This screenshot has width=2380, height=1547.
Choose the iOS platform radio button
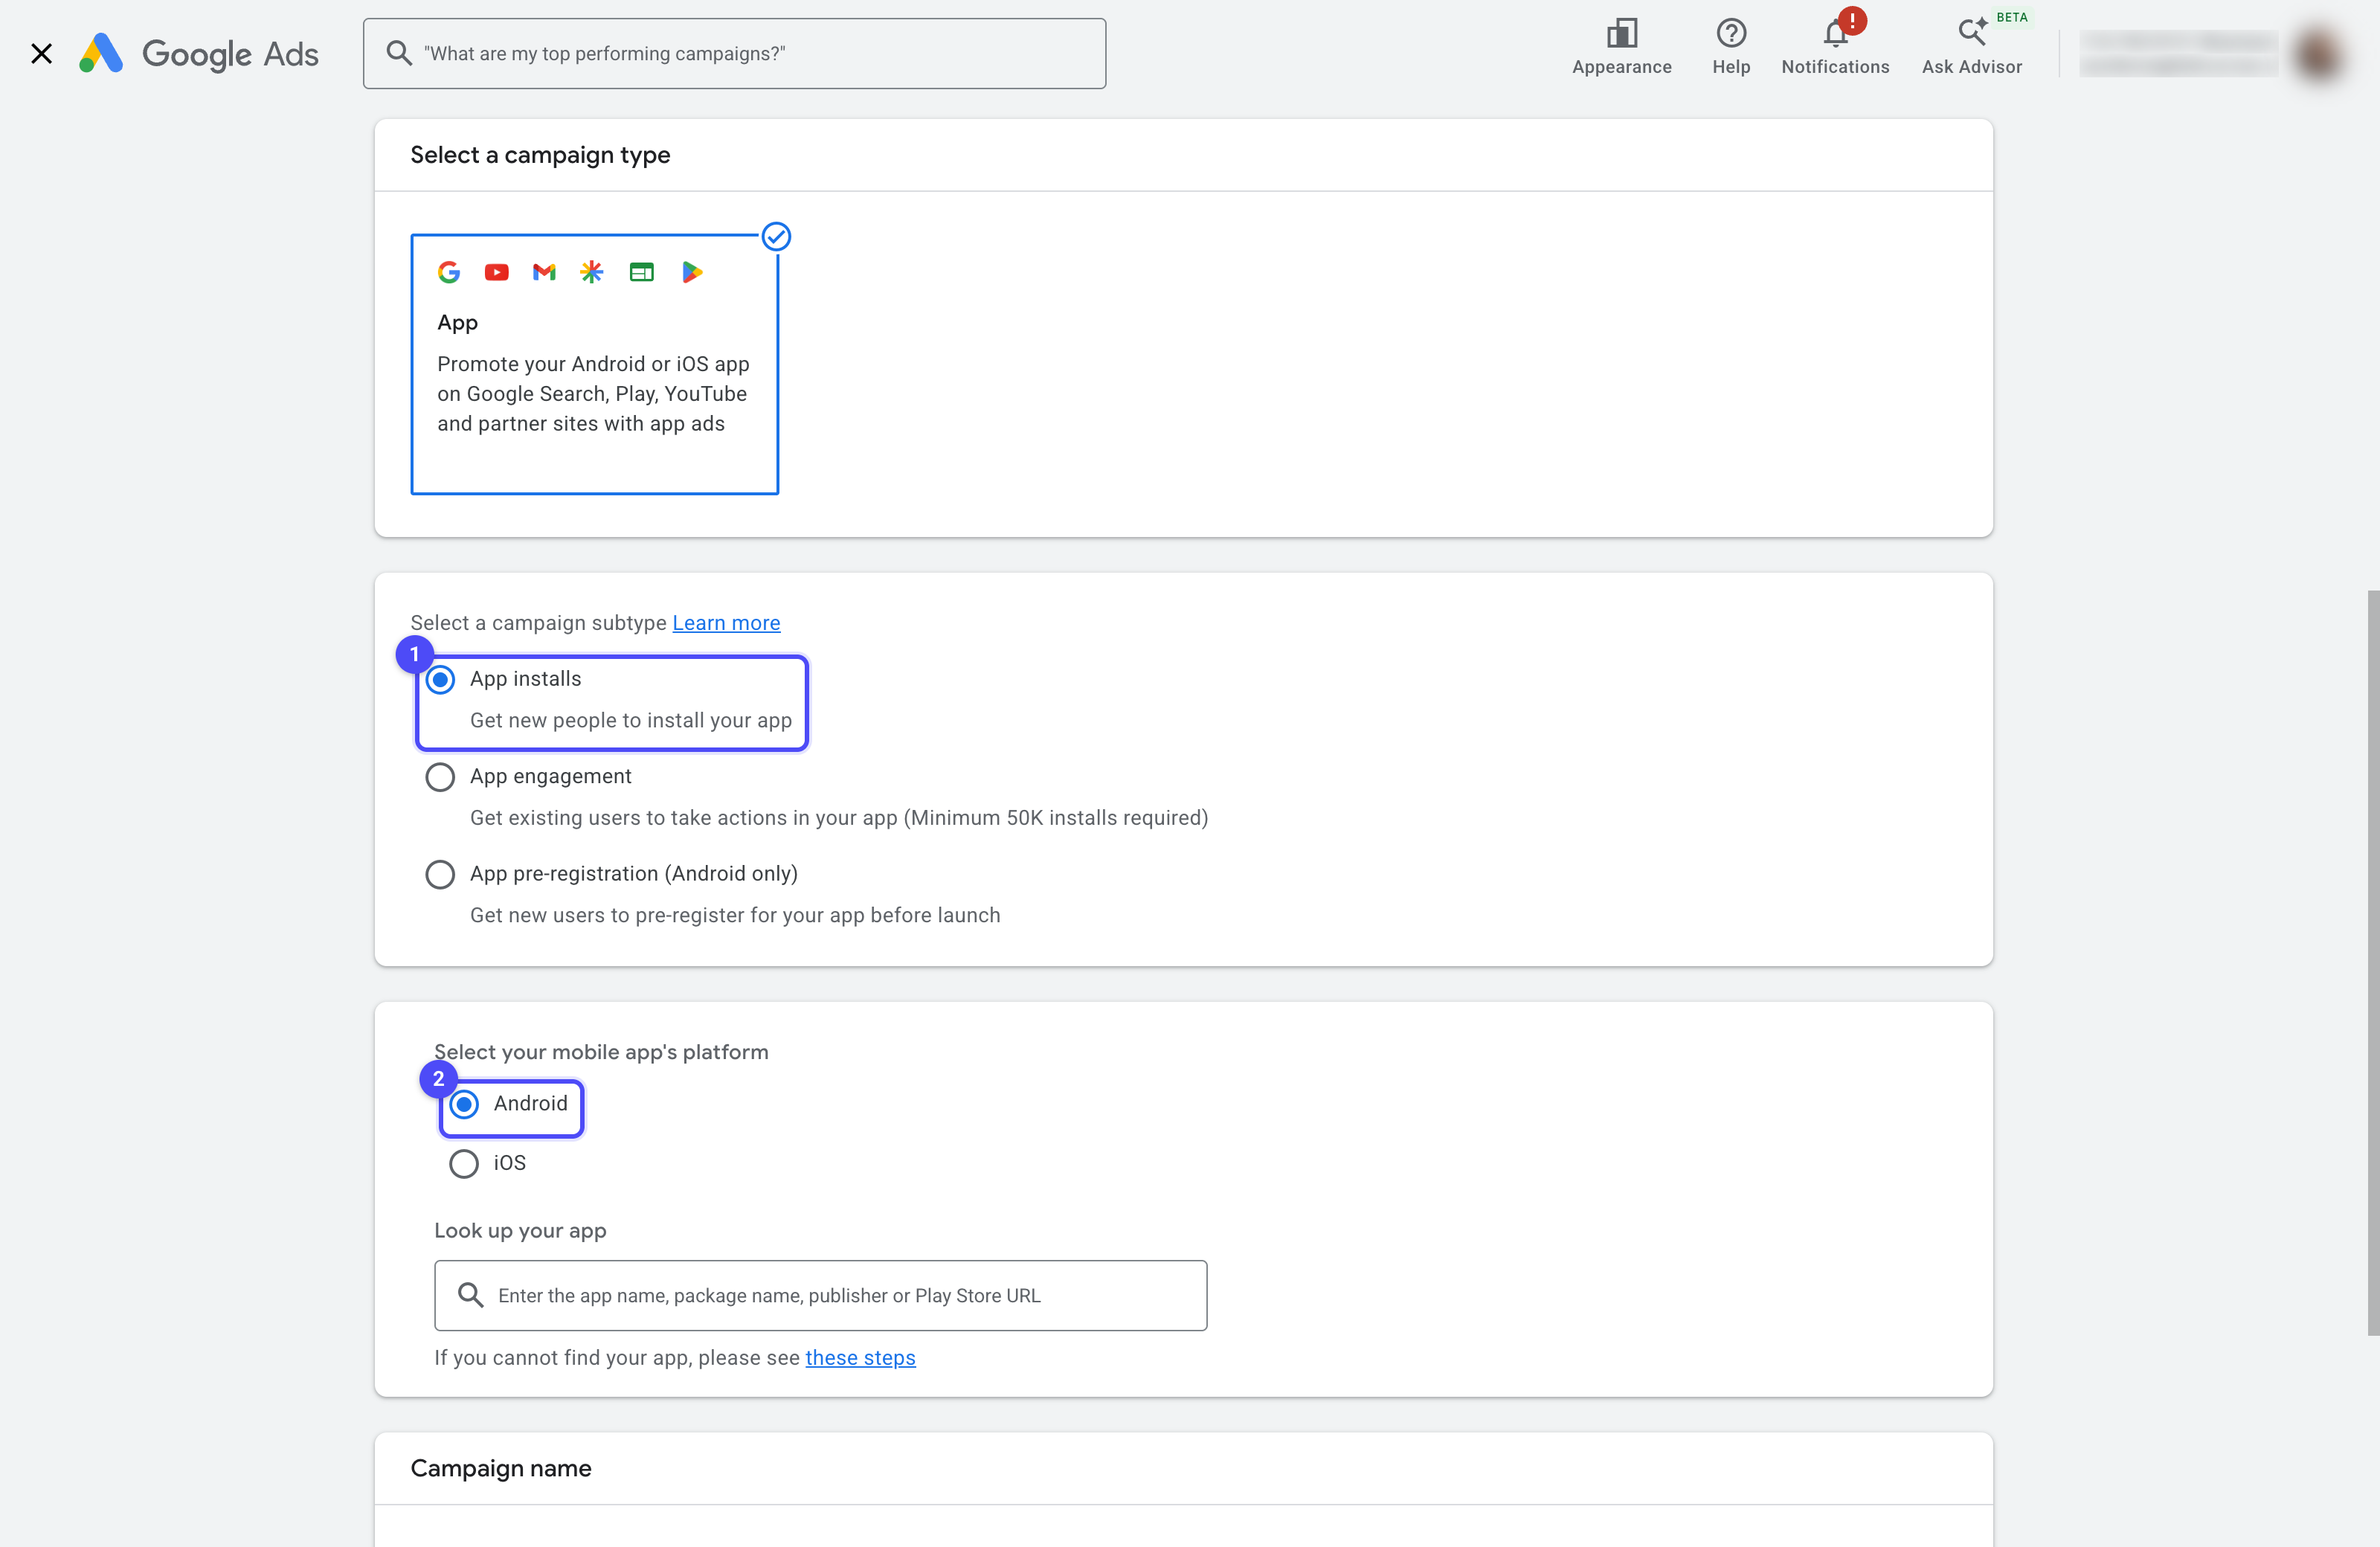click(x=464, y=1164)
